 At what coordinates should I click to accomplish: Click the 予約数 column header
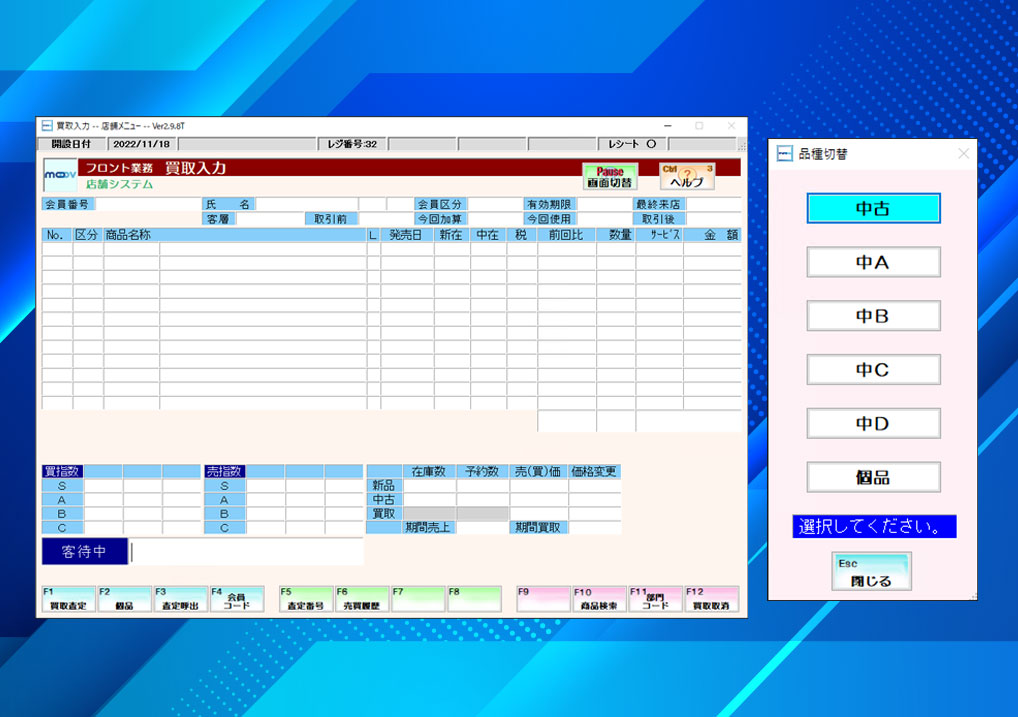click(482, 472)
